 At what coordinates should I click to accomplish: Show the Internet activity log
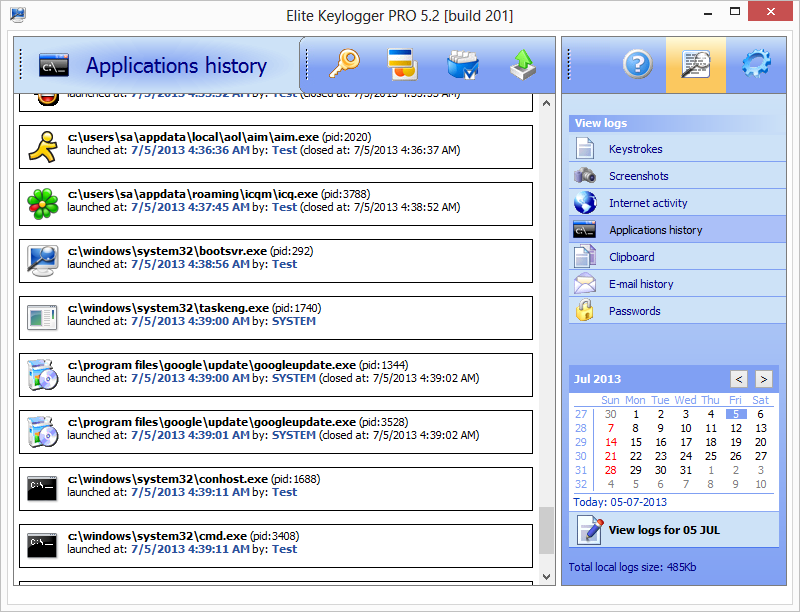[648, 203]
